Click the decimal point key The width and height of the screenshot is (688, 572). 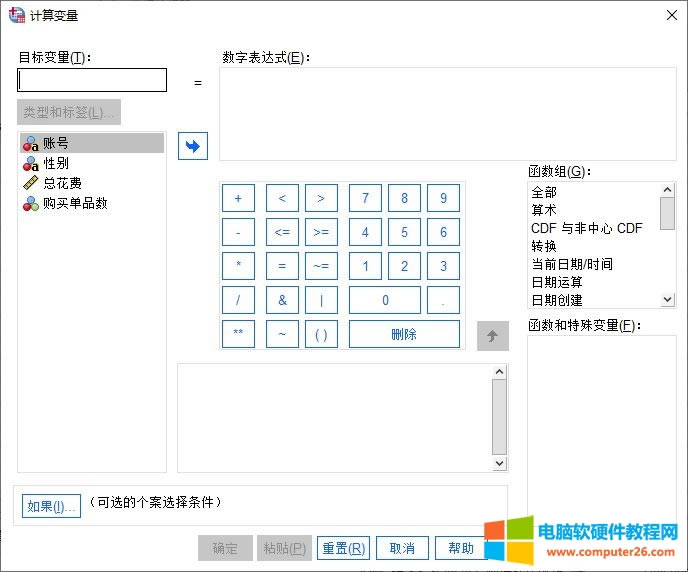(x=443, y=300)
